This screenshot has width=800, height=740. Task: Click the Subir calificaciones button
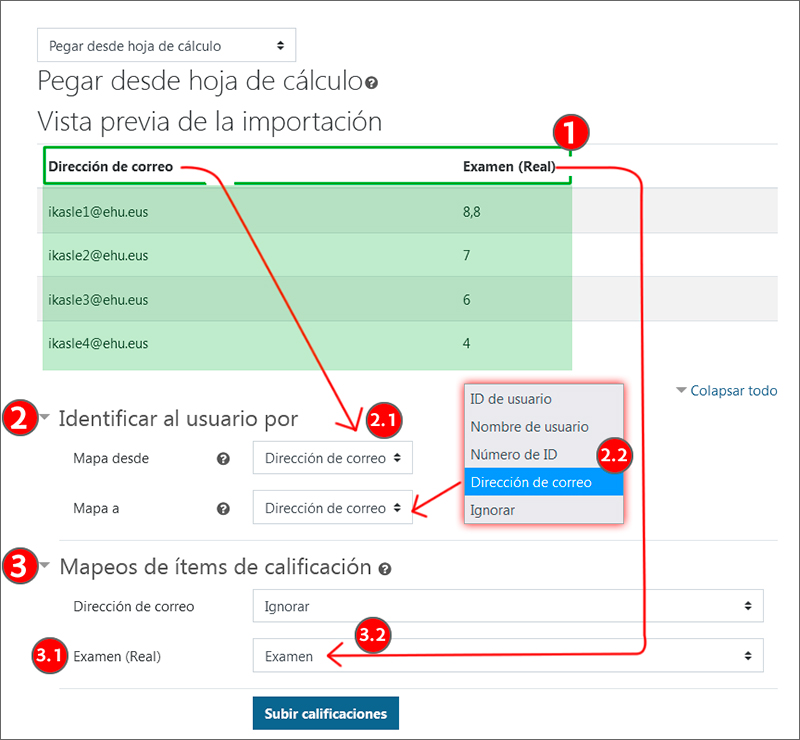(326, 714)
